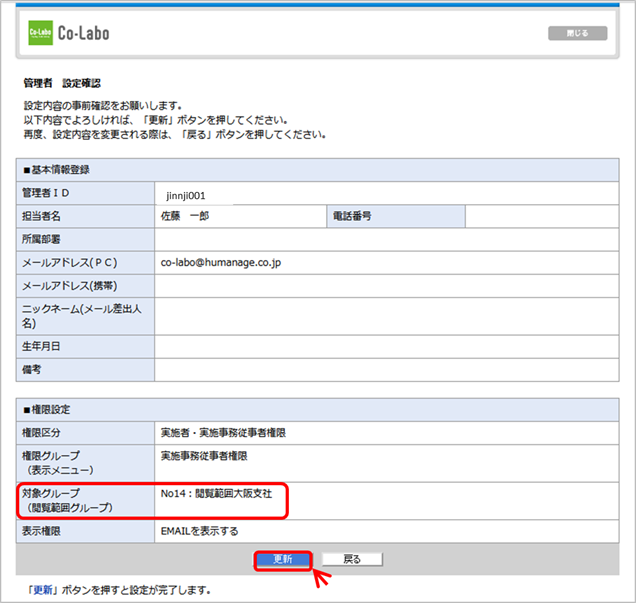Click the 管理者 設定確認 page heading

(x=61, y=83)
